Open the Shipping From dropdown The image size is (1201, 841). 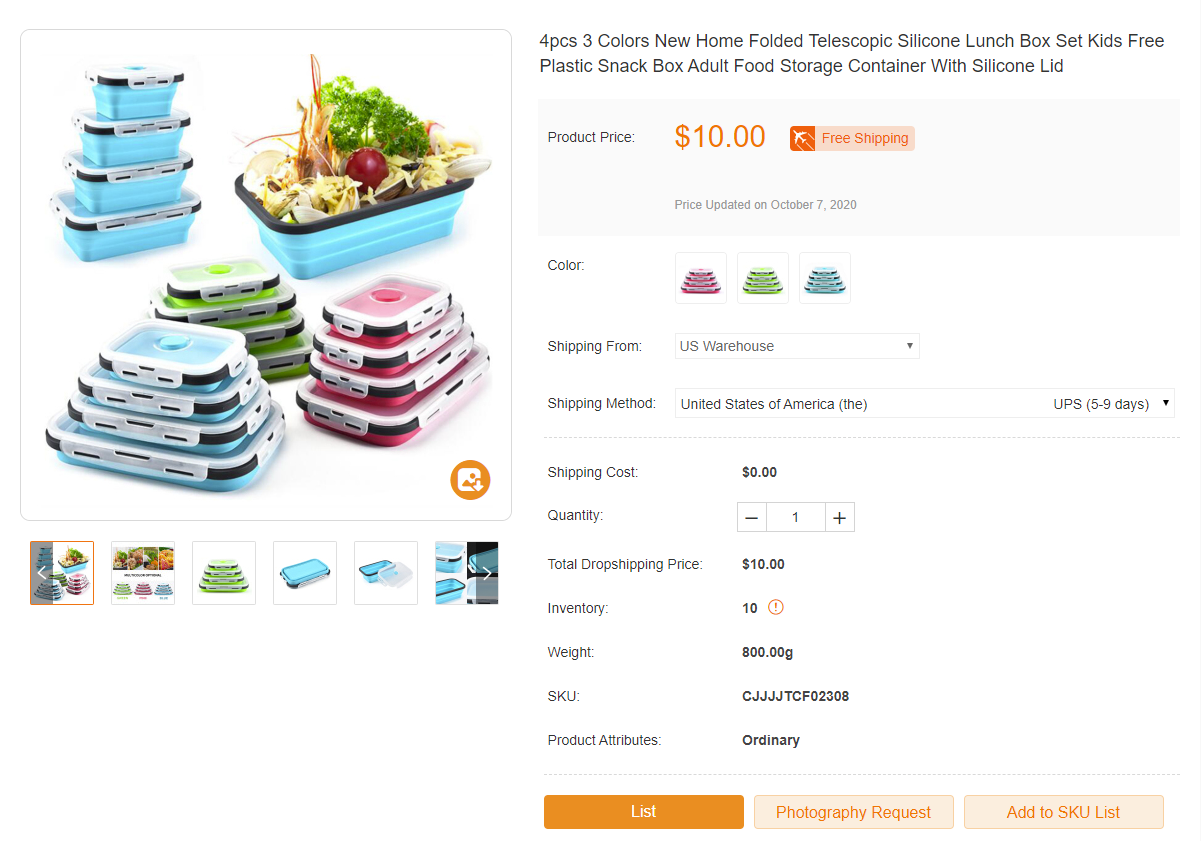[797, 346]
